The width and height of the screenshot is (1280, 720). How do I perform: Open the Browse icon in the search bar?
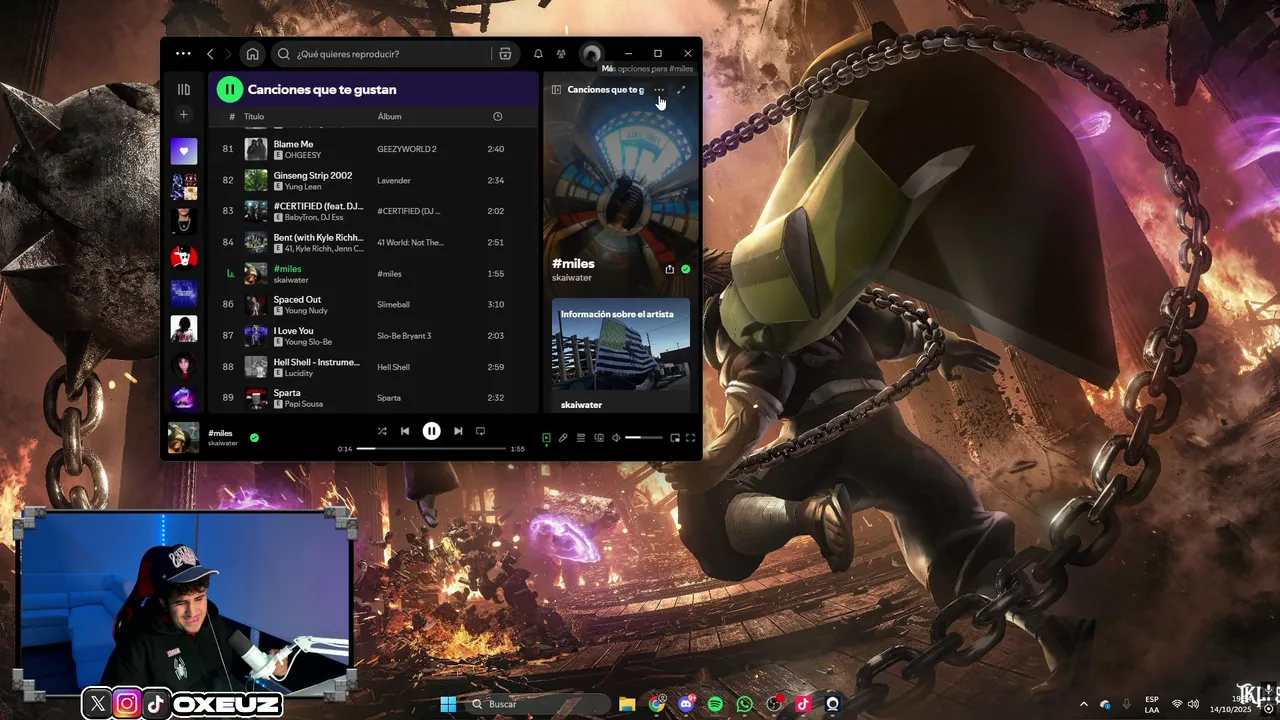(x=505, y=54)
